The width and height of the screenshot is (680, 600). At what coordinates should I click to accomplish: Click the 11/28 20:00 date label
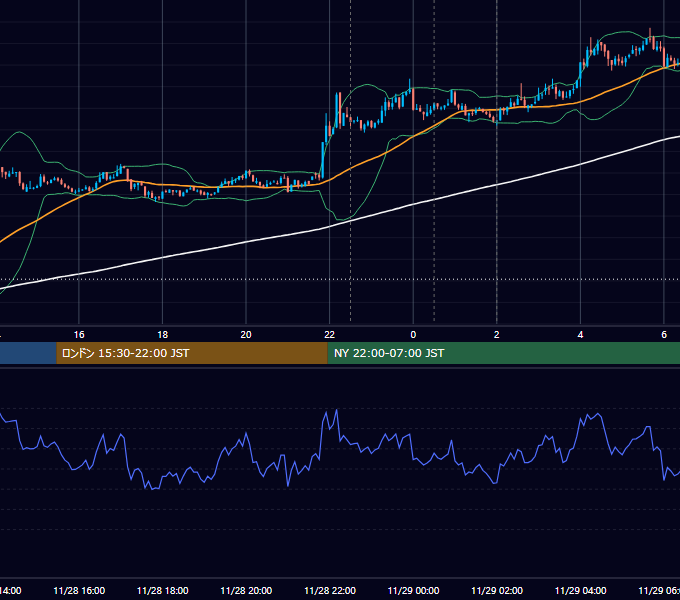(246, 591)
